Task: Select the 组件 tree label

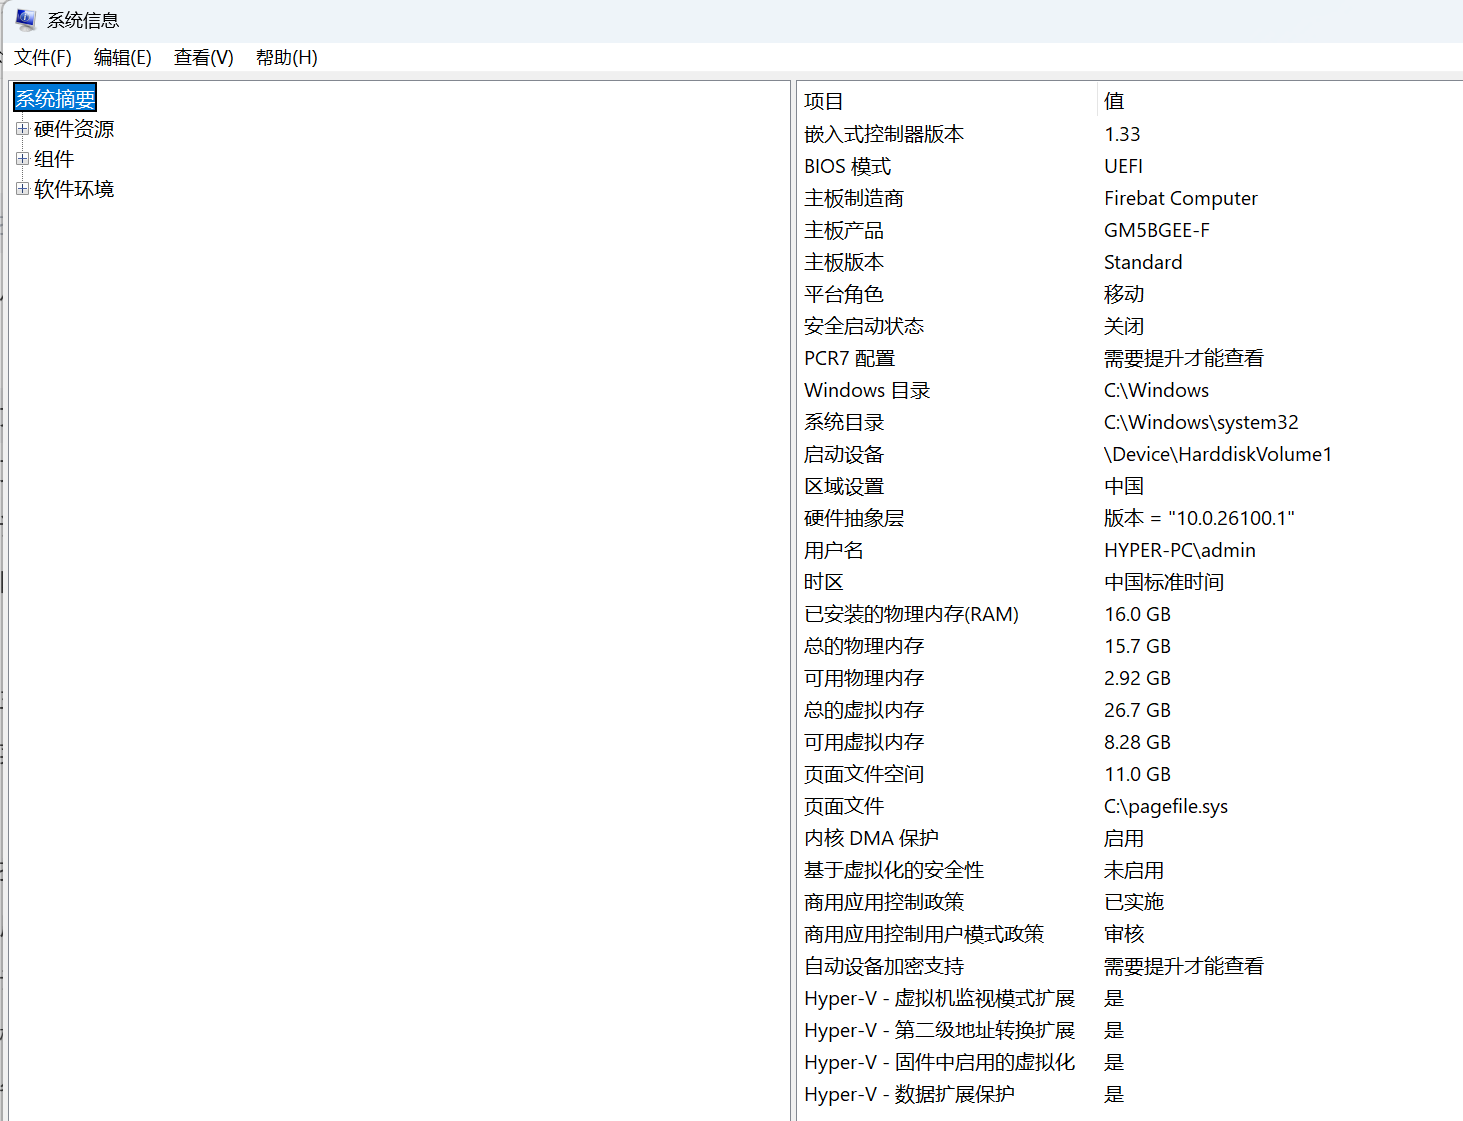Action: click(x=54, y=159)
